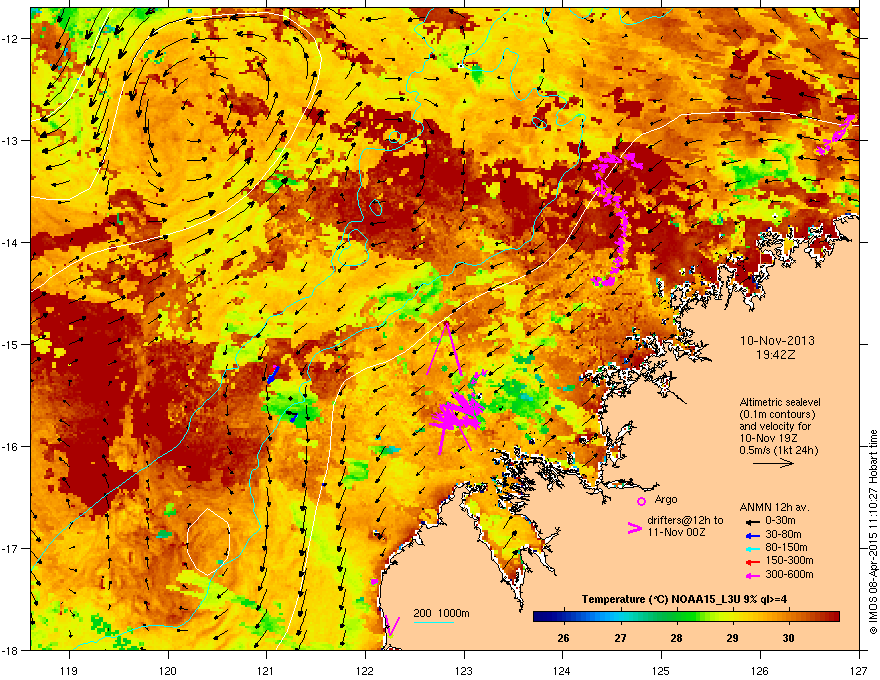Click the cyan 80-150m legend arrow
Viewport: 880px width, 680px height.
[753, 548]
